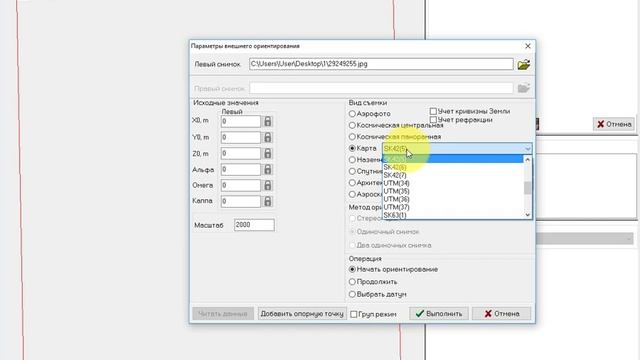Viewport: 640px width, 360px height.
Task: Pick UTM(36) from the dropdown list
Action: pyautogui.click(x=453, y=199)
